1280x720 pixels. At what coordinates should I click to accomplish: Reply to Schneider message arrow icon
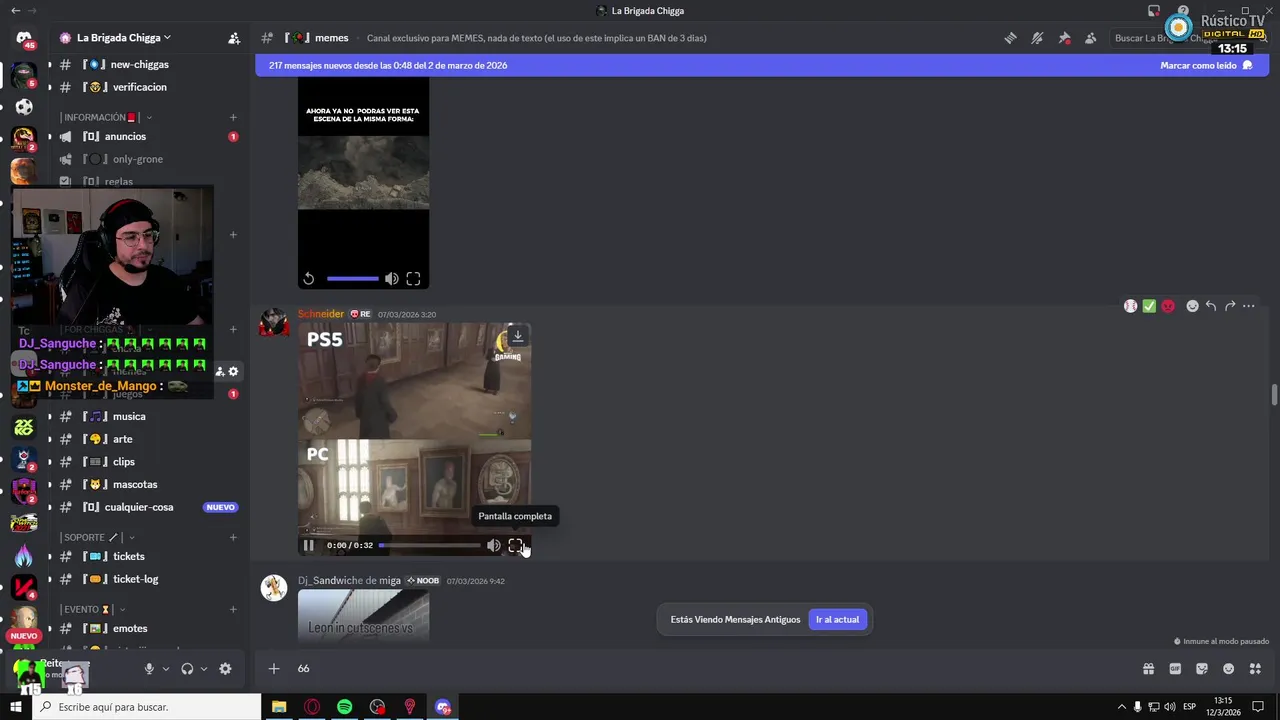[1211, 306]
